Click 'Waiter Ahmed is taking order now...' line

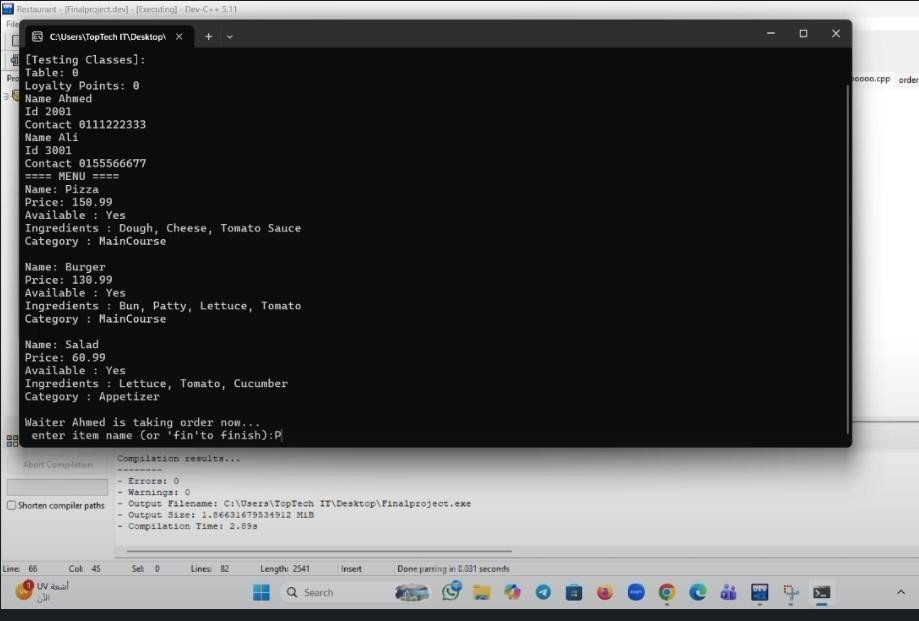pyautogui.click(x=142, y=422)
